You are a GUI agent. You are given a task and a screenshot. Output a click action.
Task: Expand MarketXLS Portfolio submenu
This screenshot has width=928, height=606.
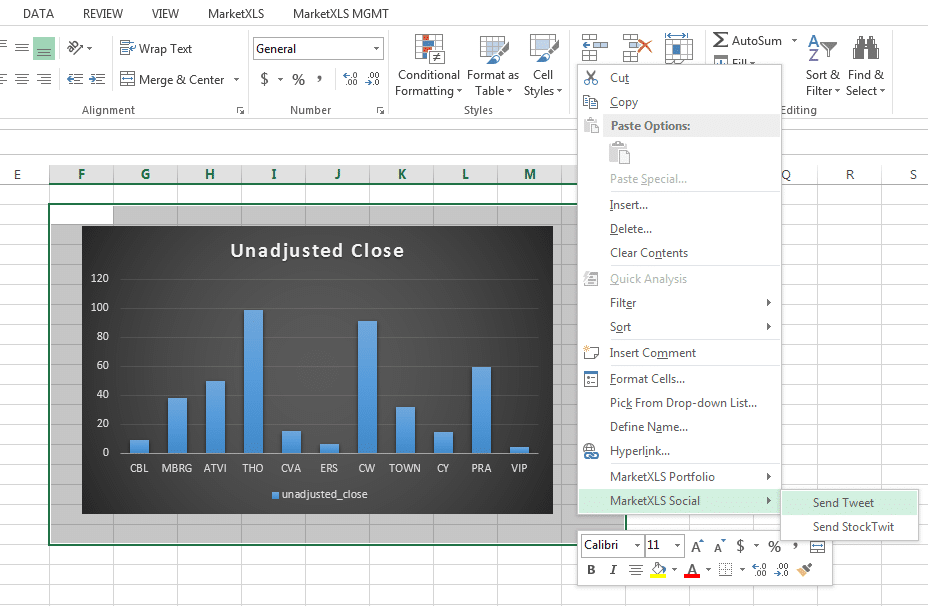[679, 476]
